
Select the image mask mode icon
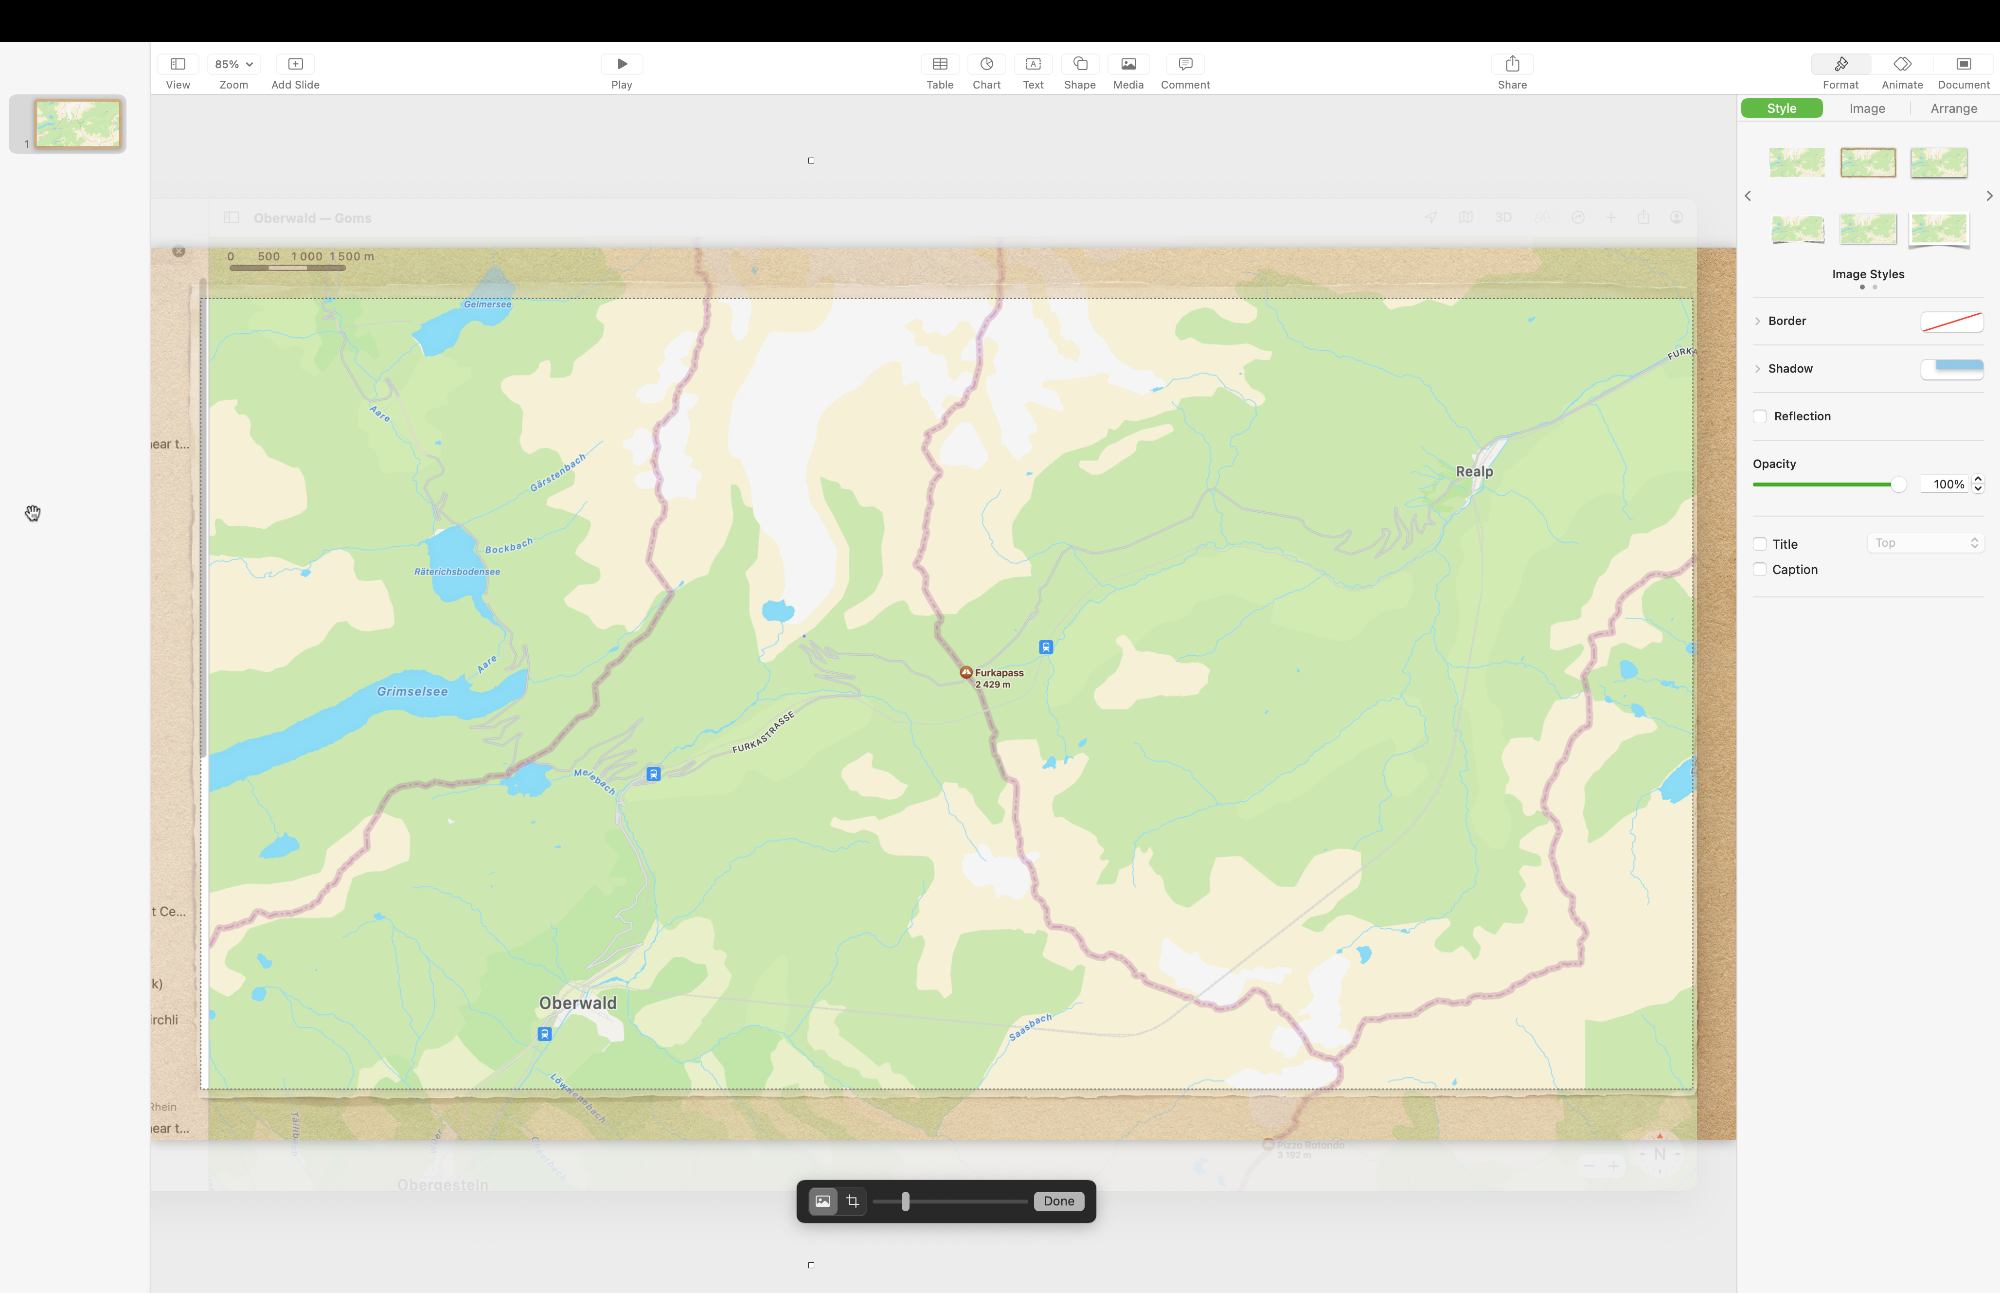coord(823,1202)
